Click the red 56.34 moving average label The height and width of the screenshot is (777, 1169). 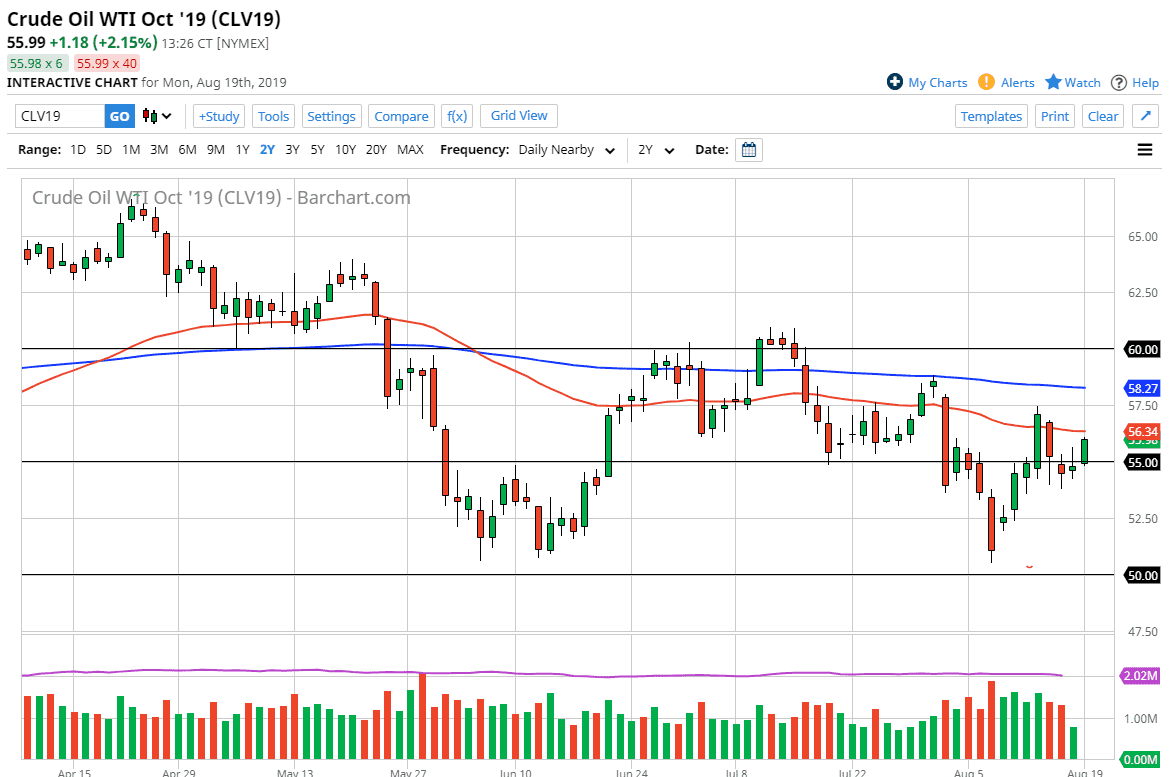click(x=1141, y=431)
